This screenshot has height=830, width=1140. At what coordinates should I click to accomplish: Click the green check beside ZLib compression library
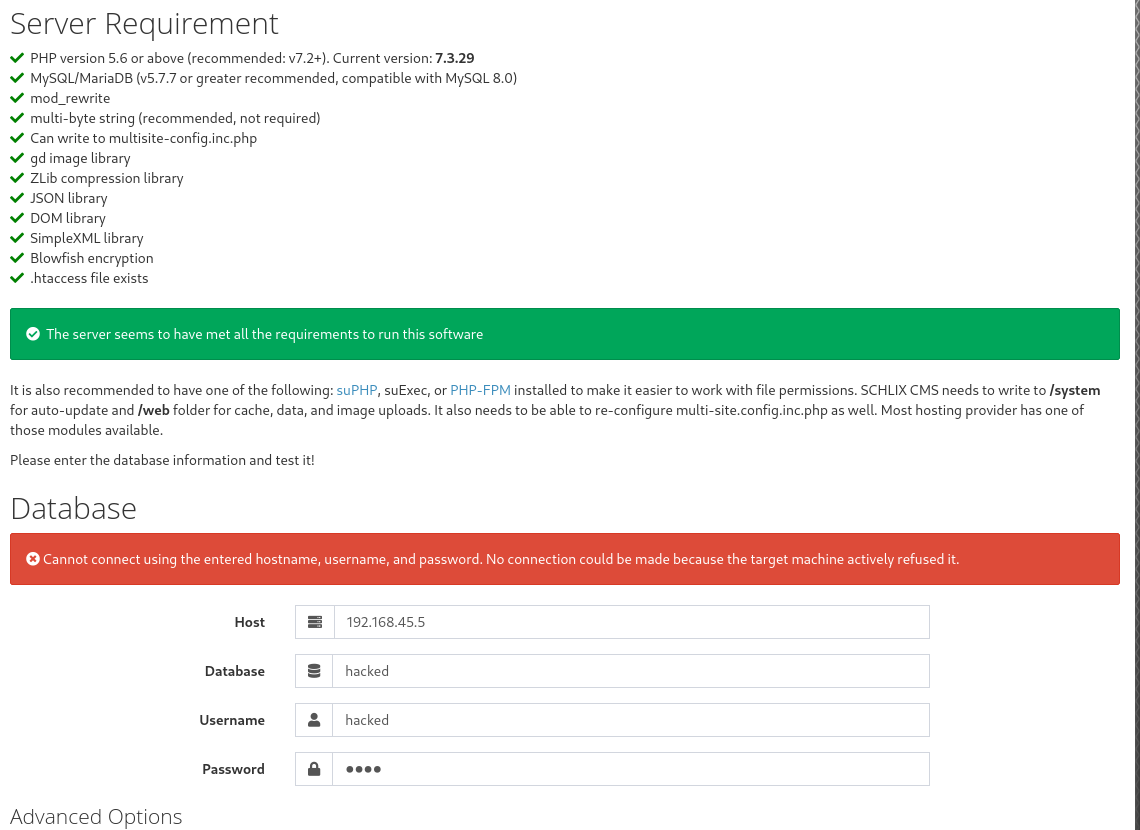point(16,178)
